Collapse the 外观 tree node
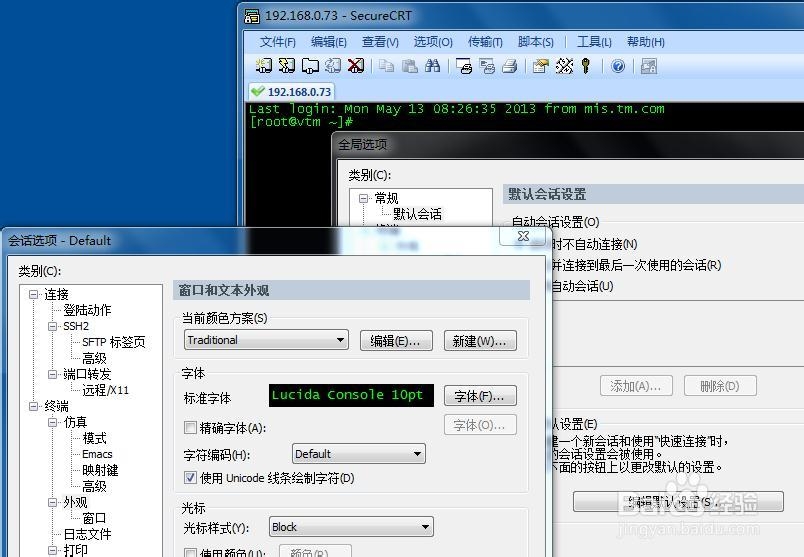The image size is (804, 557). (x=52, y=502)
